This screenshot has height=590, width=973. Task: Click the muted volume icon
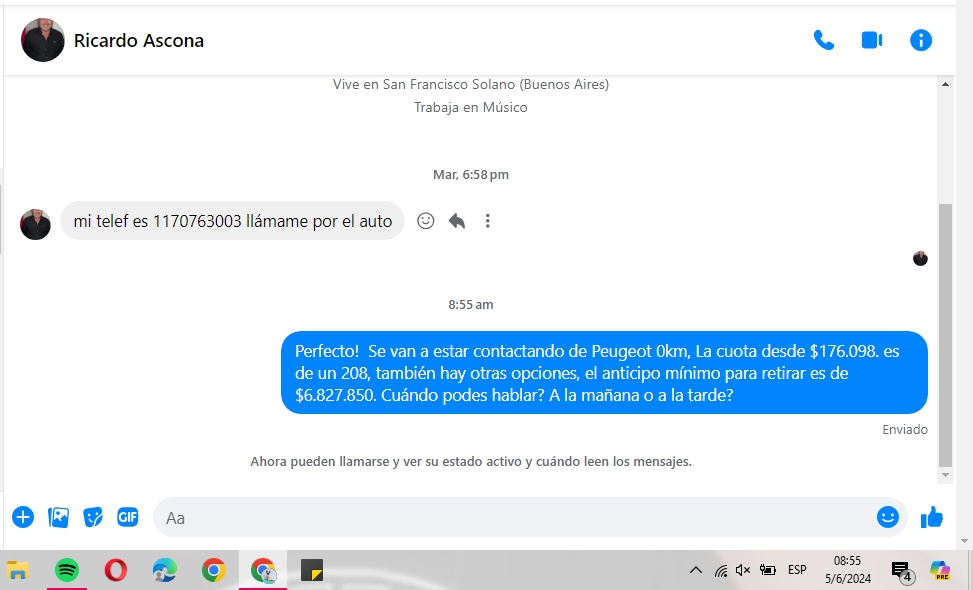click(x=743, y=570)
